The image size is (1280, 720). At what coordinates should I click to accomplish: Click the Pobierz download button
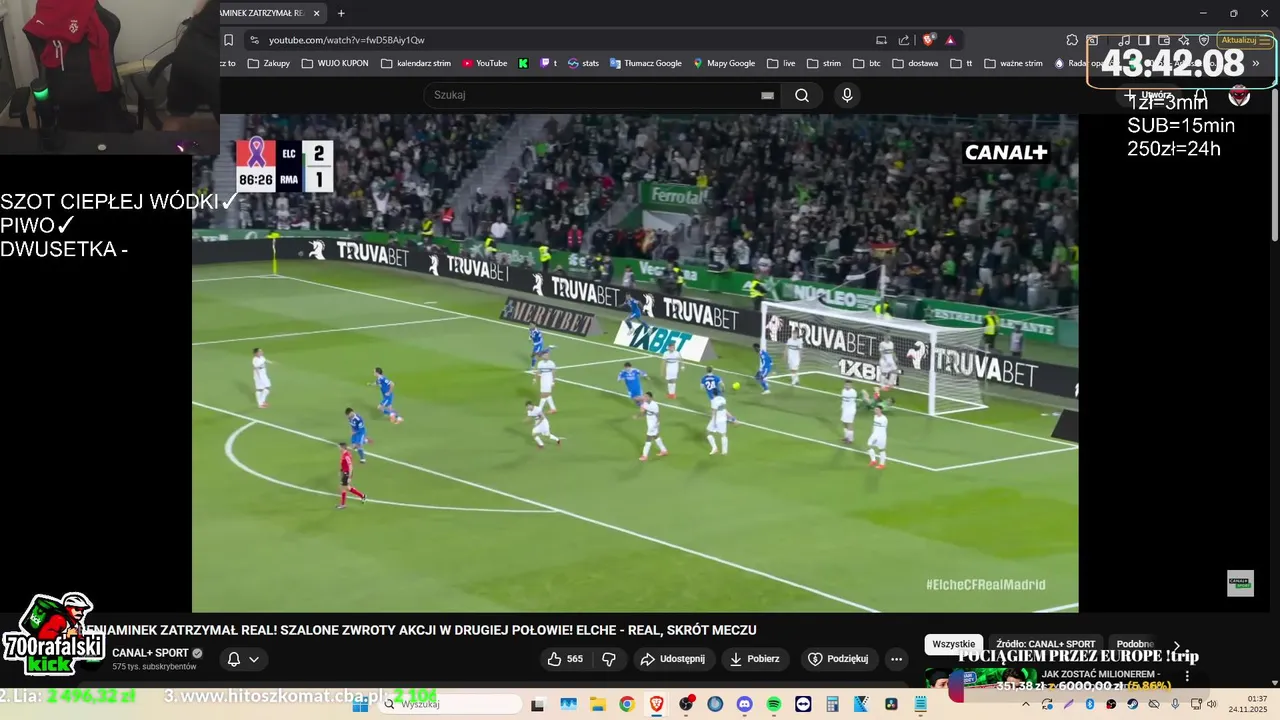(755, 659)
